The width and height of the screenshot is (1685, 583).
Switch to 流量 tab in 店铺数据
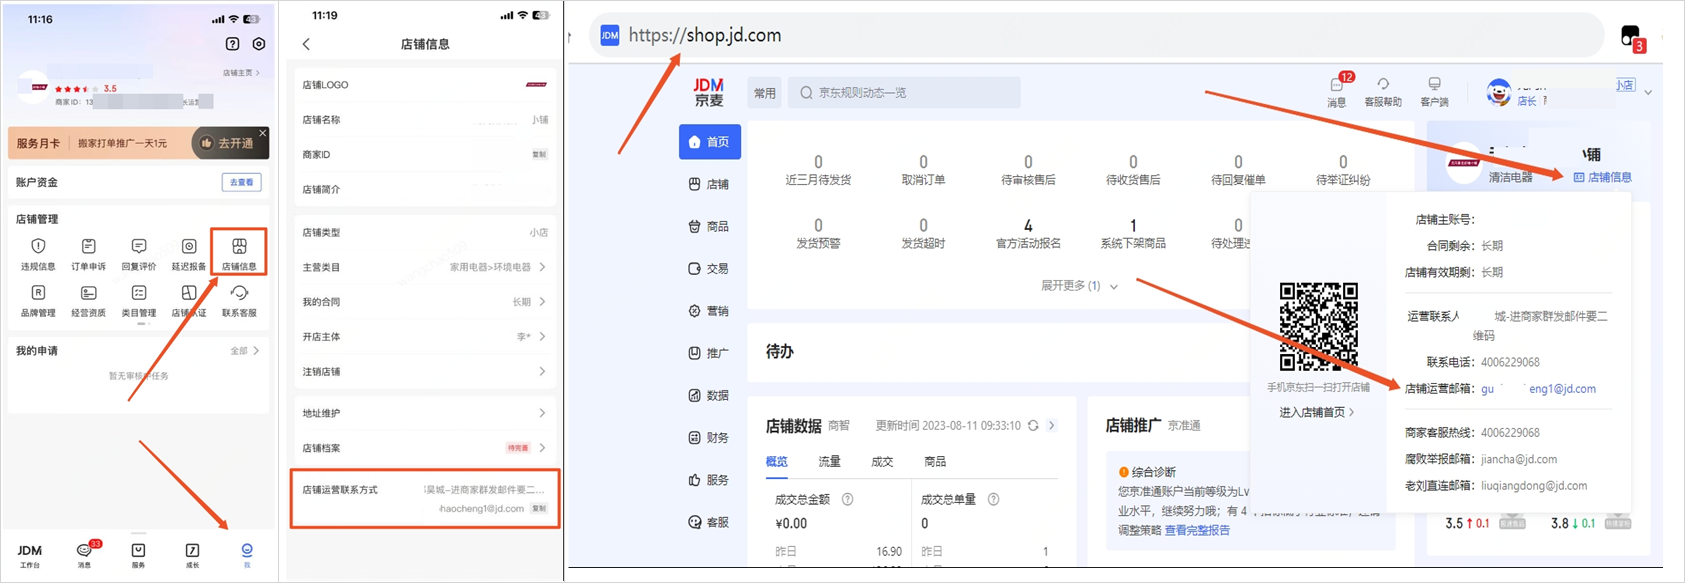(829, 462)
